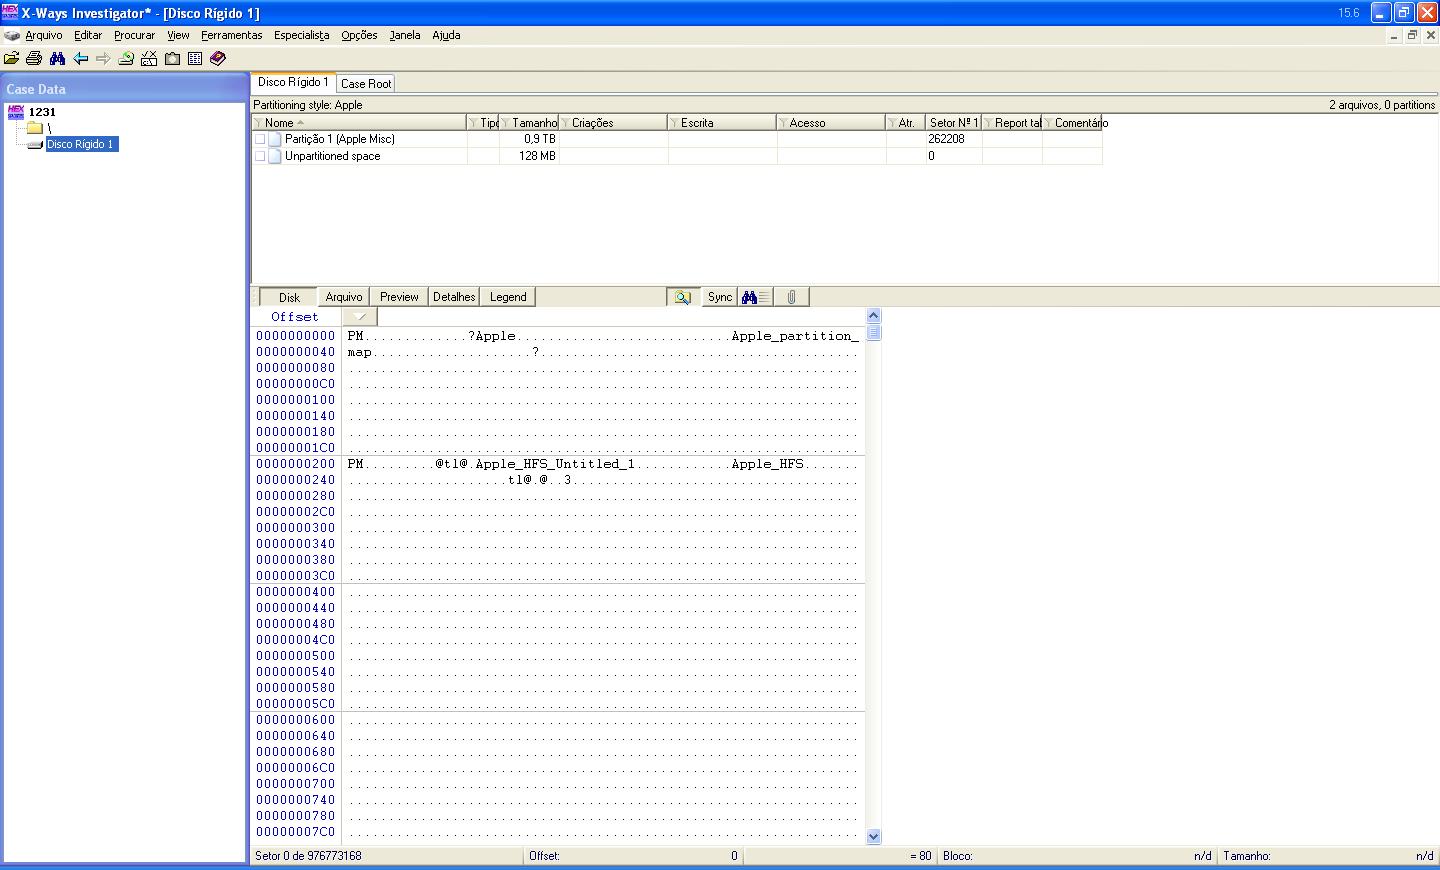This screenshot has height=870, width=1440.
Task: Click Setor 0 de 976773168 in status bar
Action: tap(308, 856)
